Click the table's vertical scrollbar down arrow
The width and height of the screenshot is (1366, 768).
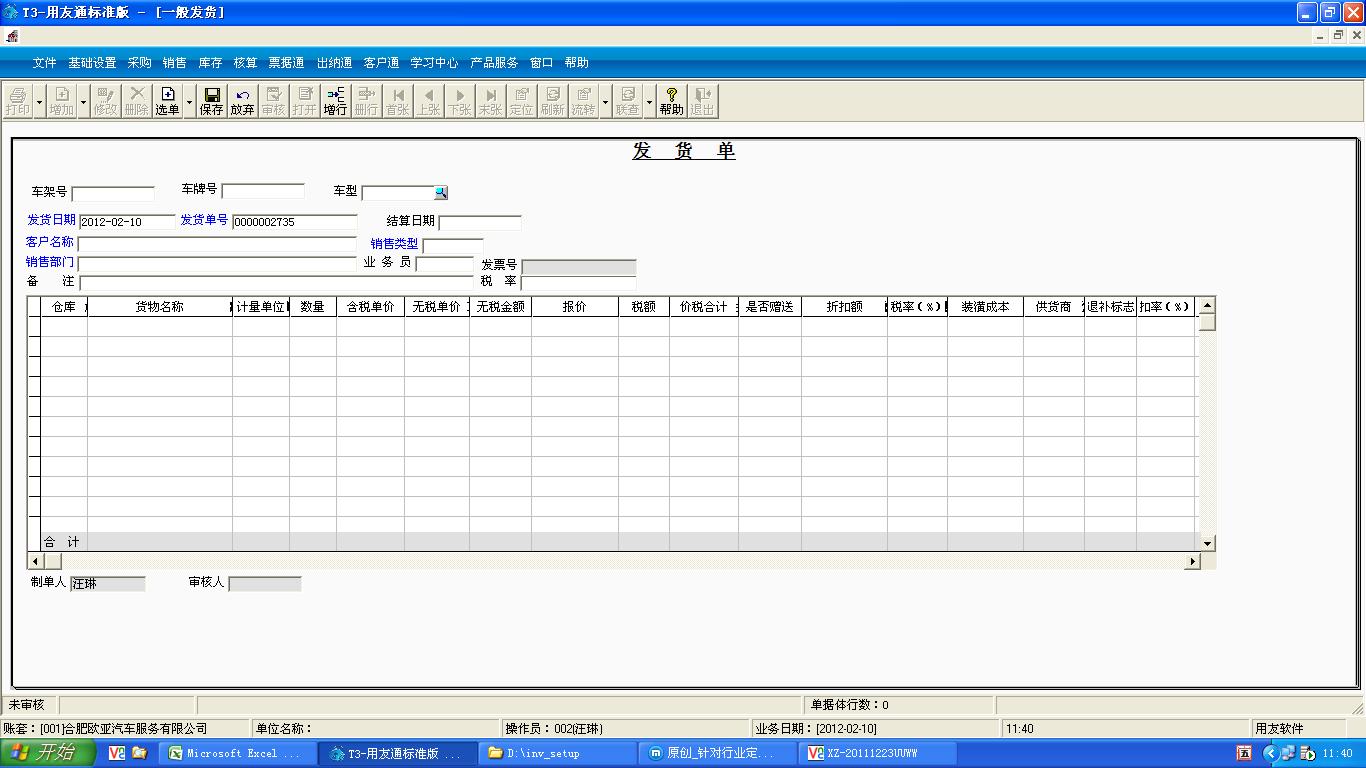click(1207, 543)
